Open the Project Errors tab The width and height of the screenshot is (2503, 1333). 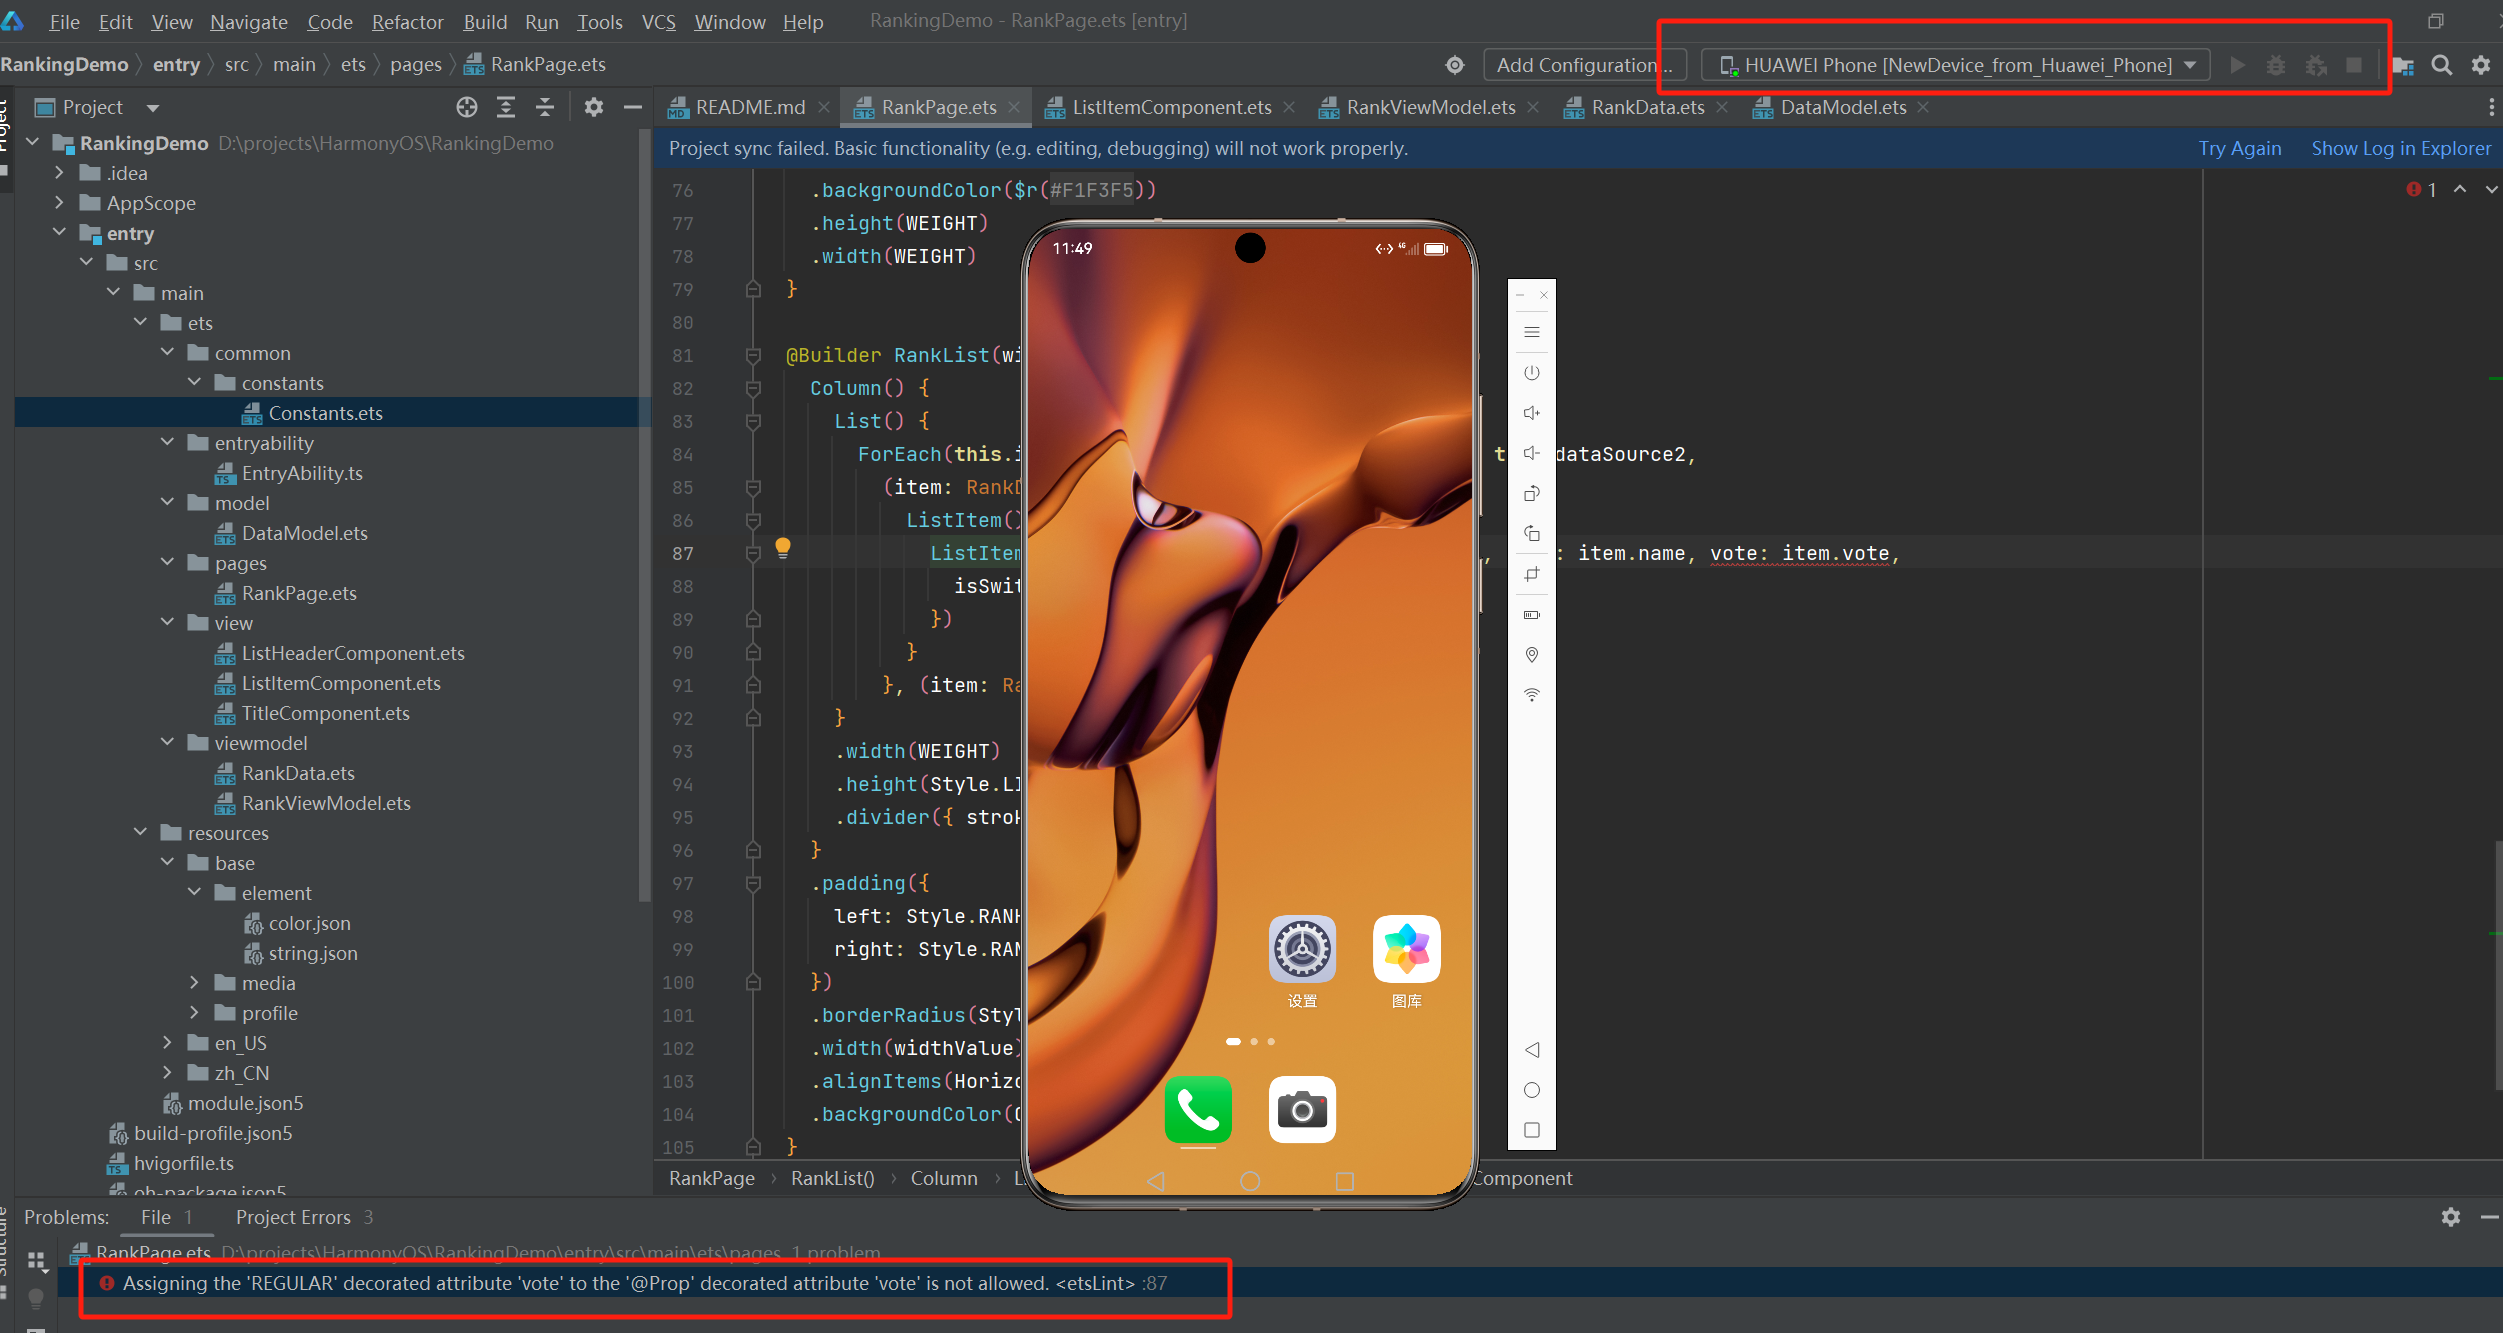click(x=304, y=1217)
